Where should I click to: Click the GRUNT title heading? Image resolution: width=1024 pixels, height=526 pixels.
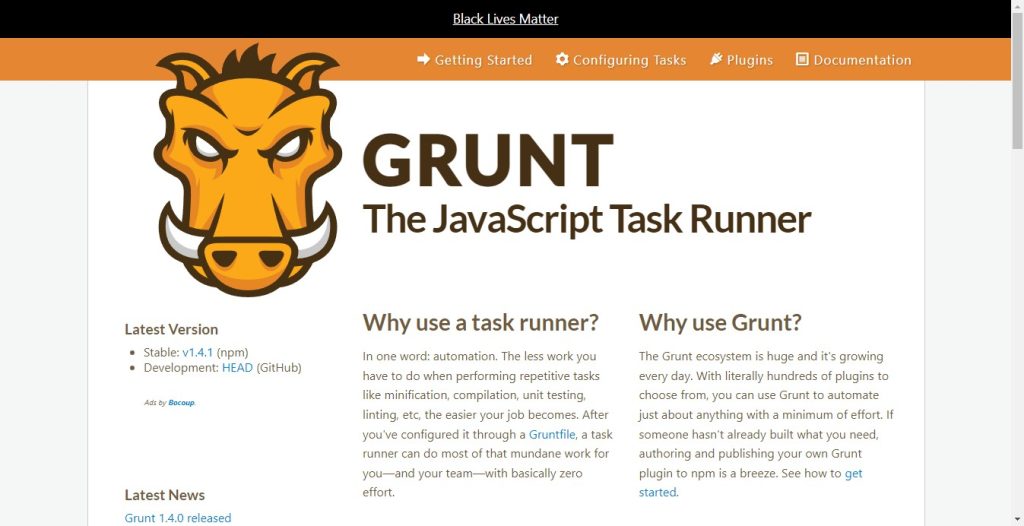(x=488, y=160)
